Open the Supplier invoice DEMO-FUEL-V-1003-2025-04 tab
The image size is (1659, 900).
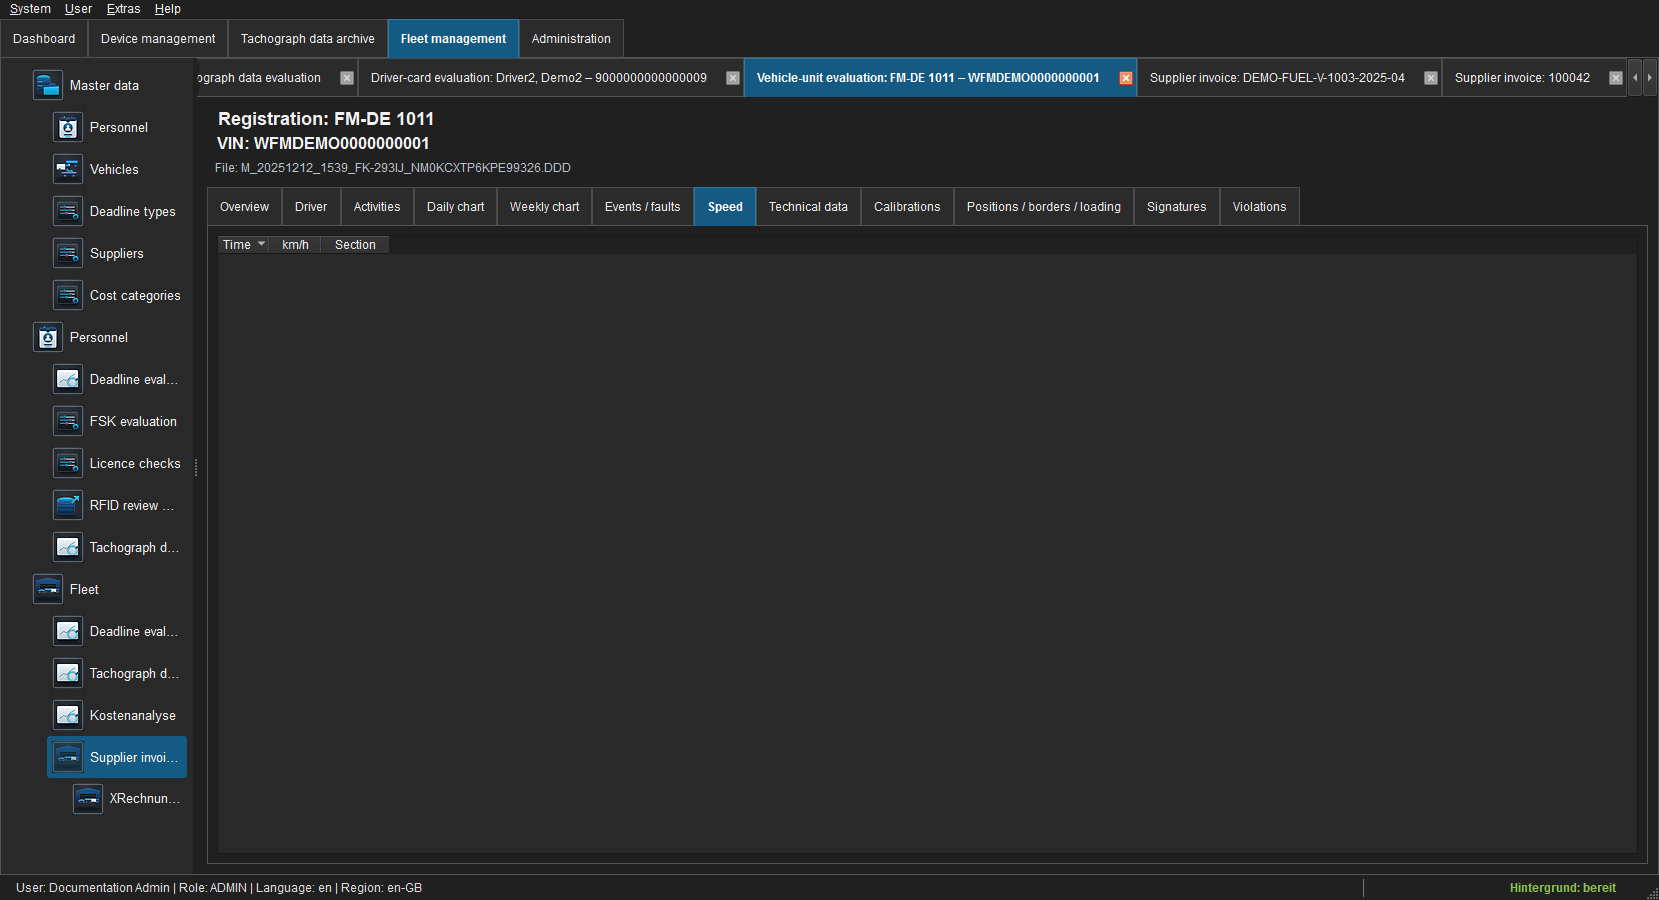1277,78
